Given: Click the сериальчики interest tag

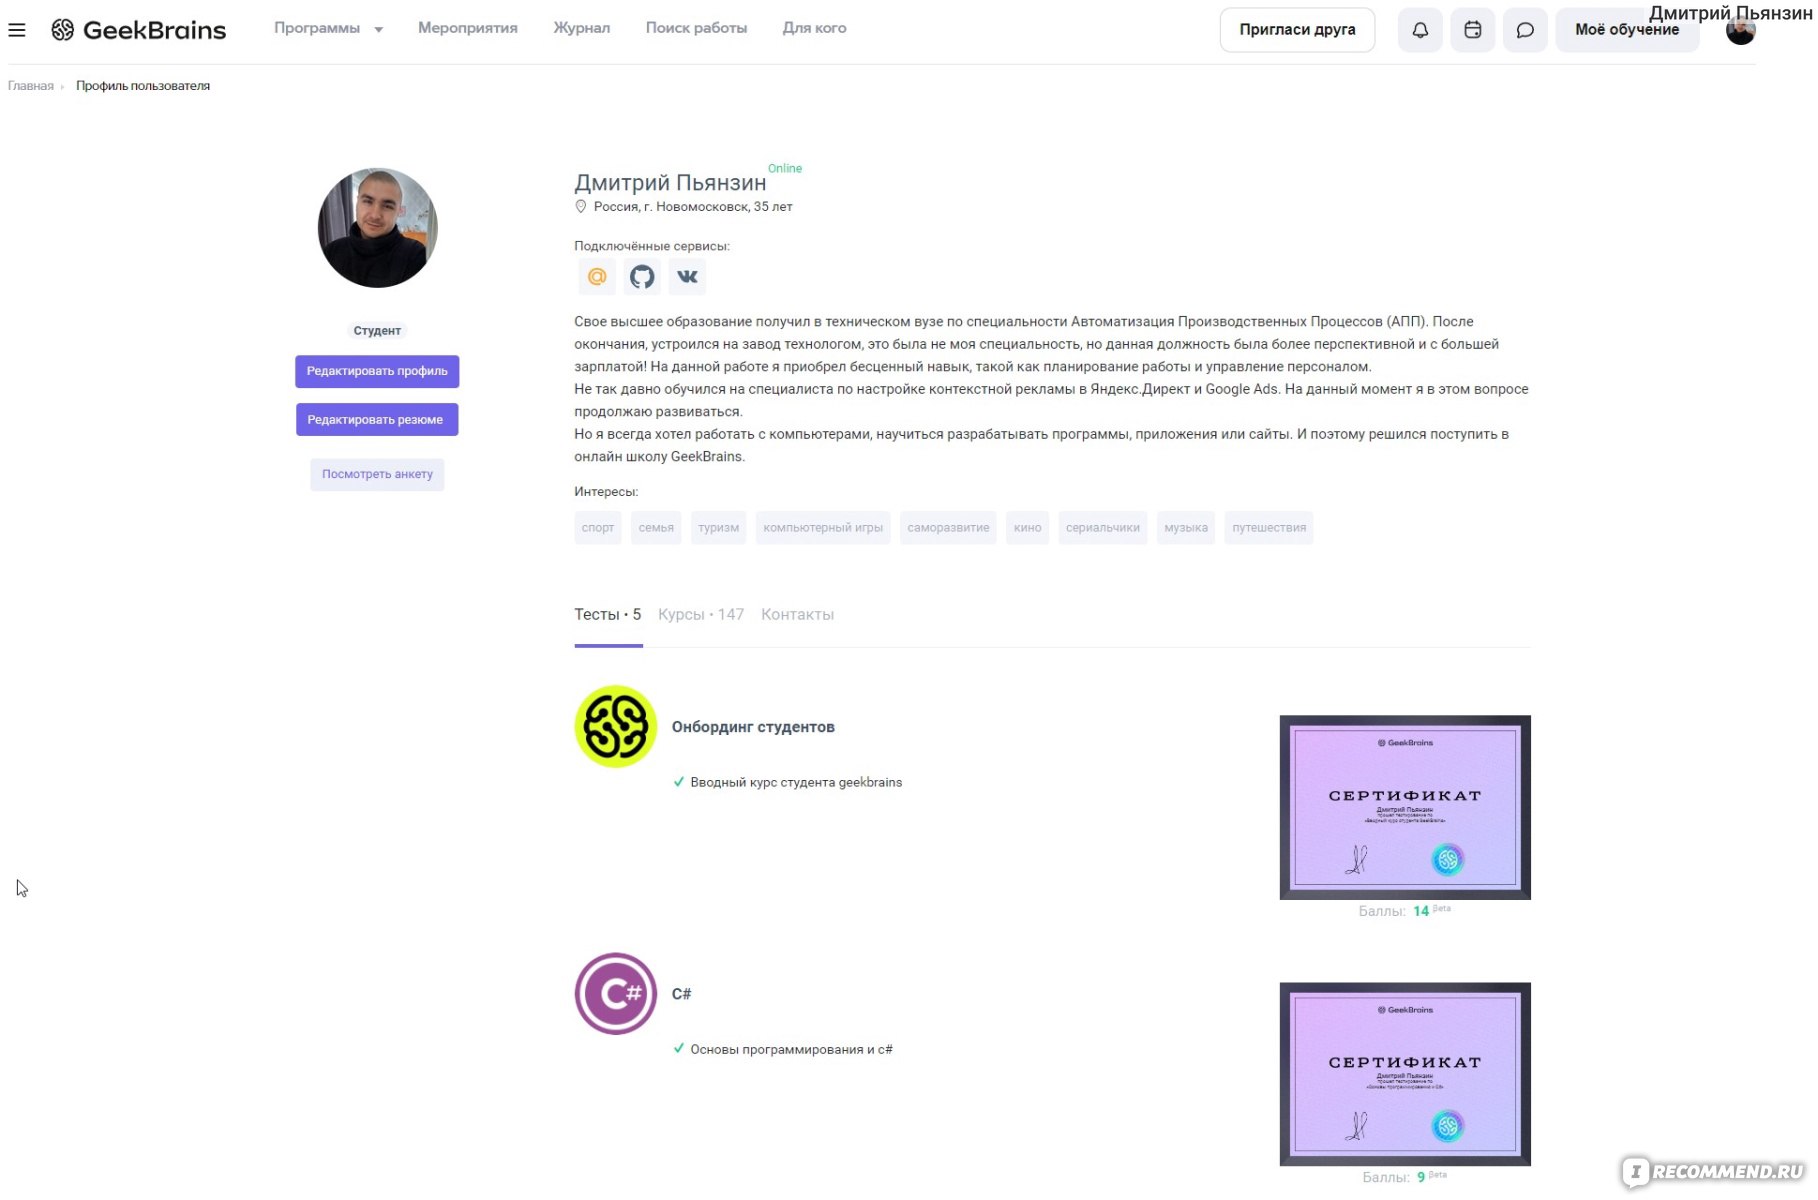Looking at the screenshot, I should pyautogui.click(x=1103, y=528).
